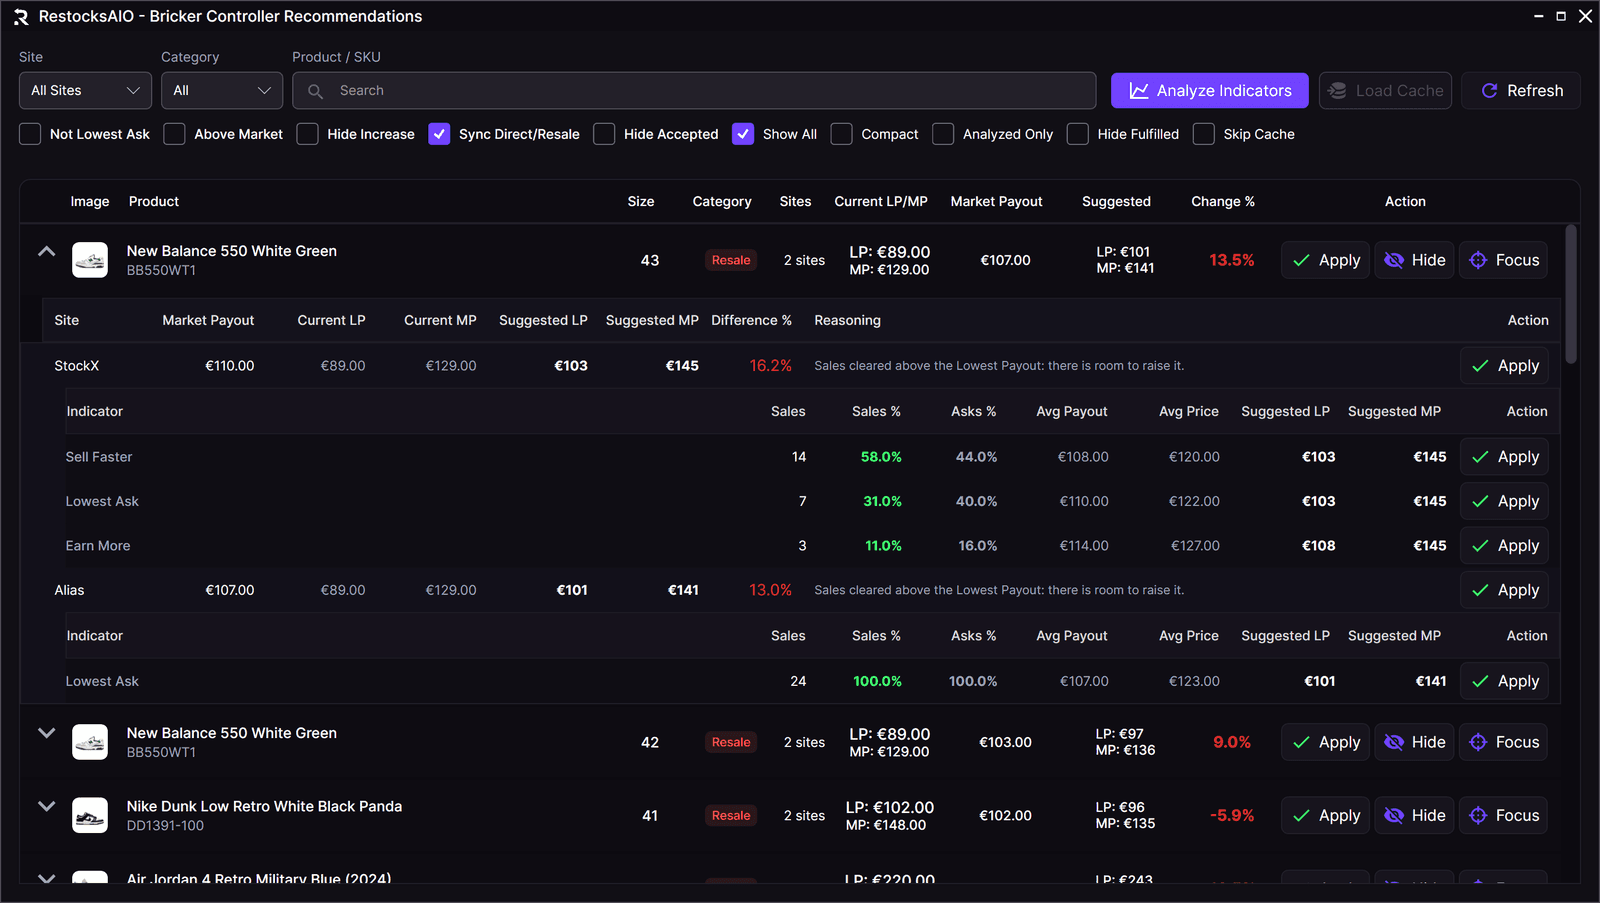Enable Compact view checkbox
The width and height of the screenshot is (1600, 903).
(842, 134)
